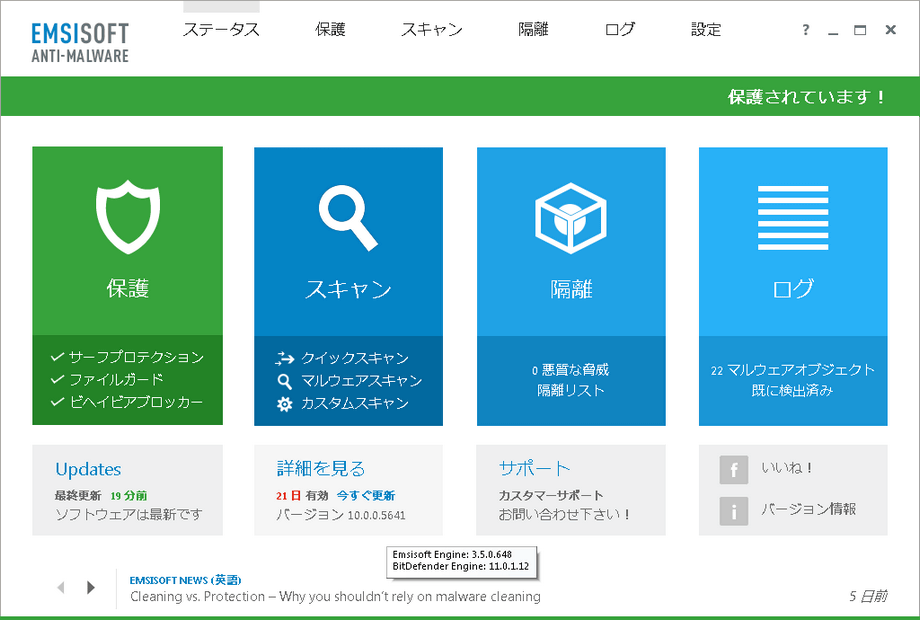Click 隔離 label in quarantine tile
Image resolution: width=920 pixels, height=620 pixels.
click(571, 289)
